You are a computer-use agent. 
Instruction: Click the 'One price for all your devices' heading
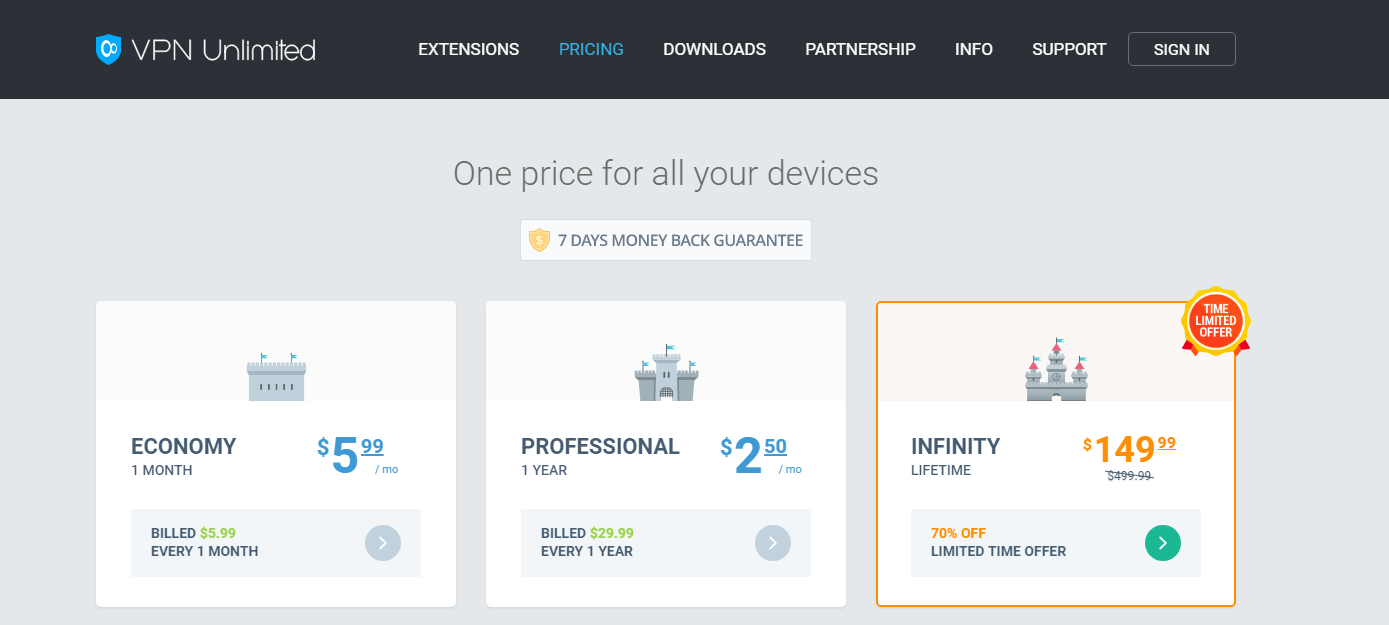(666, 174)
